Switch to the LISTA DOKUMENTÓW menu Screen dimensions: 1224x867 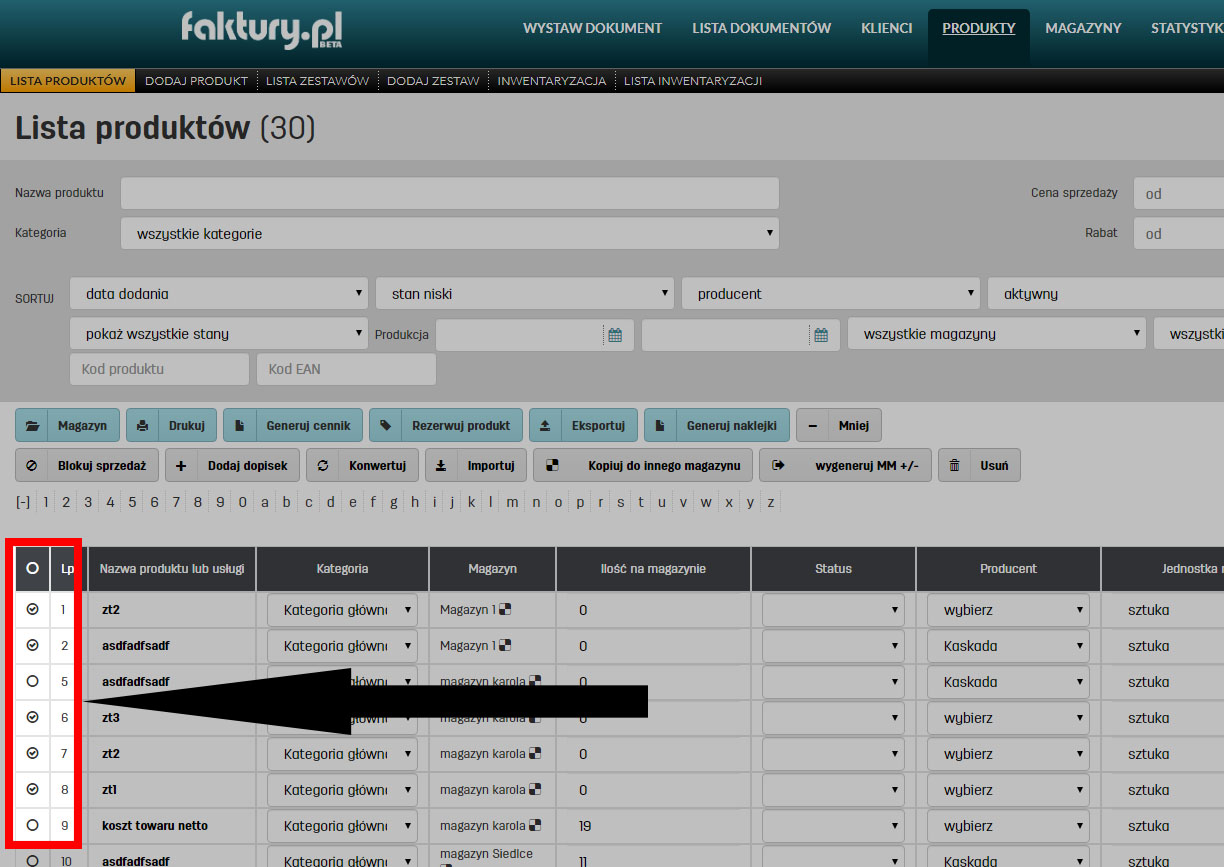761,28
